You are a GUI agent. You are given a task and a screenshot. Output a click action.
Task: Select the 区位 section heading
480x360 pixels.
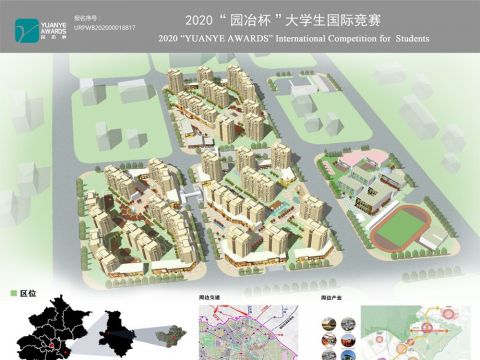point(28,293)
